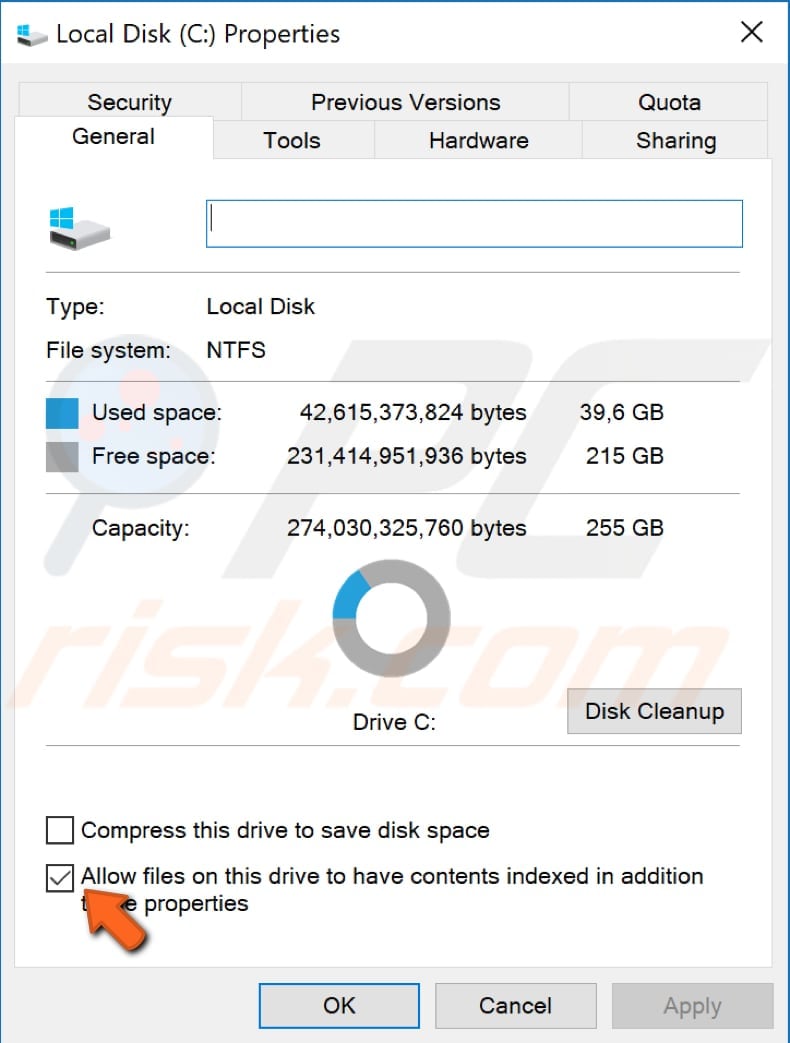Click the 'NTFS' file system value

[x=236, y=350]
